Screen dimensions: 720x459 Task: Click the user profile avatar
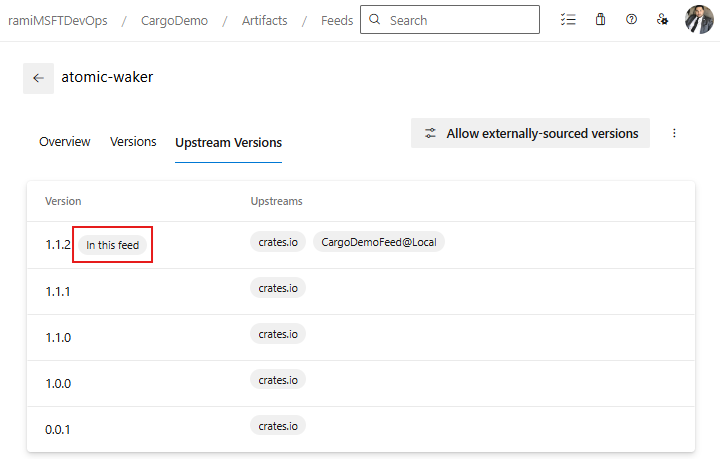click(699, 19)
